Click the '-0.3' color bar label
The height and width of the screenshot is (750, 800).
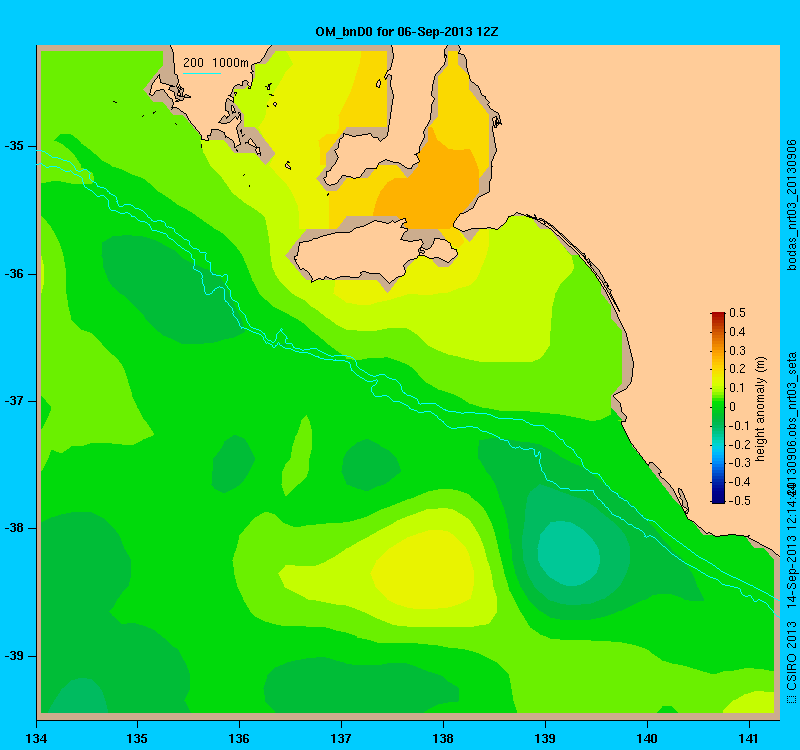click(738, 463)
